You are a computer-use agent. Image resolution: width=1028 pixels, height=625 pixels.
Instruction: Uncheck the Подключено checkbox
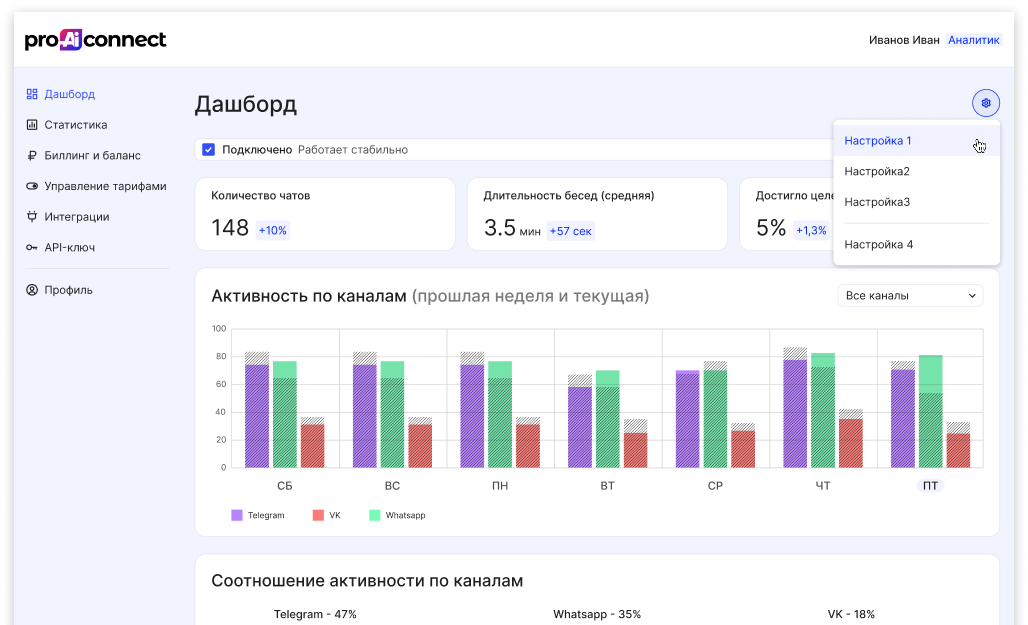(209, 150)
